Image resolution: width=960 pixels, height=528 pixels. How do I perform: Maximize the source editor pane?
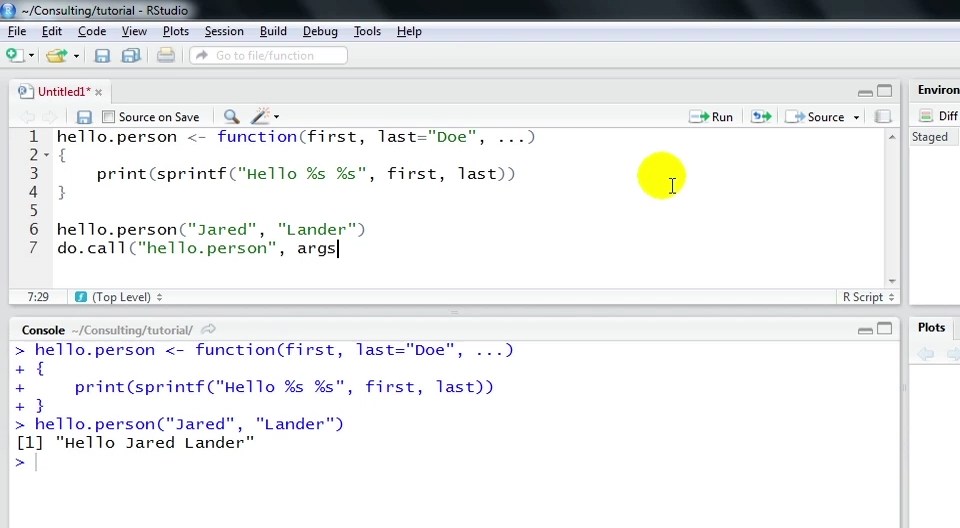tap(885, 91)
